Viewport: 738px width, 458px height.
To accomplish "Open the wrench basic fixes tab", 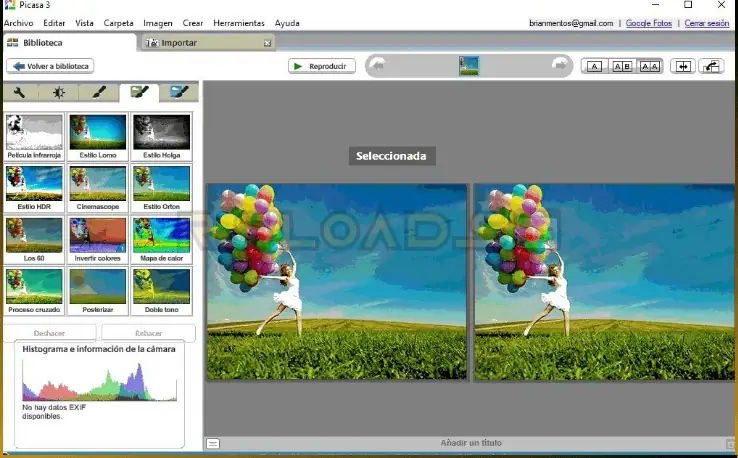I will click(20, 93).
